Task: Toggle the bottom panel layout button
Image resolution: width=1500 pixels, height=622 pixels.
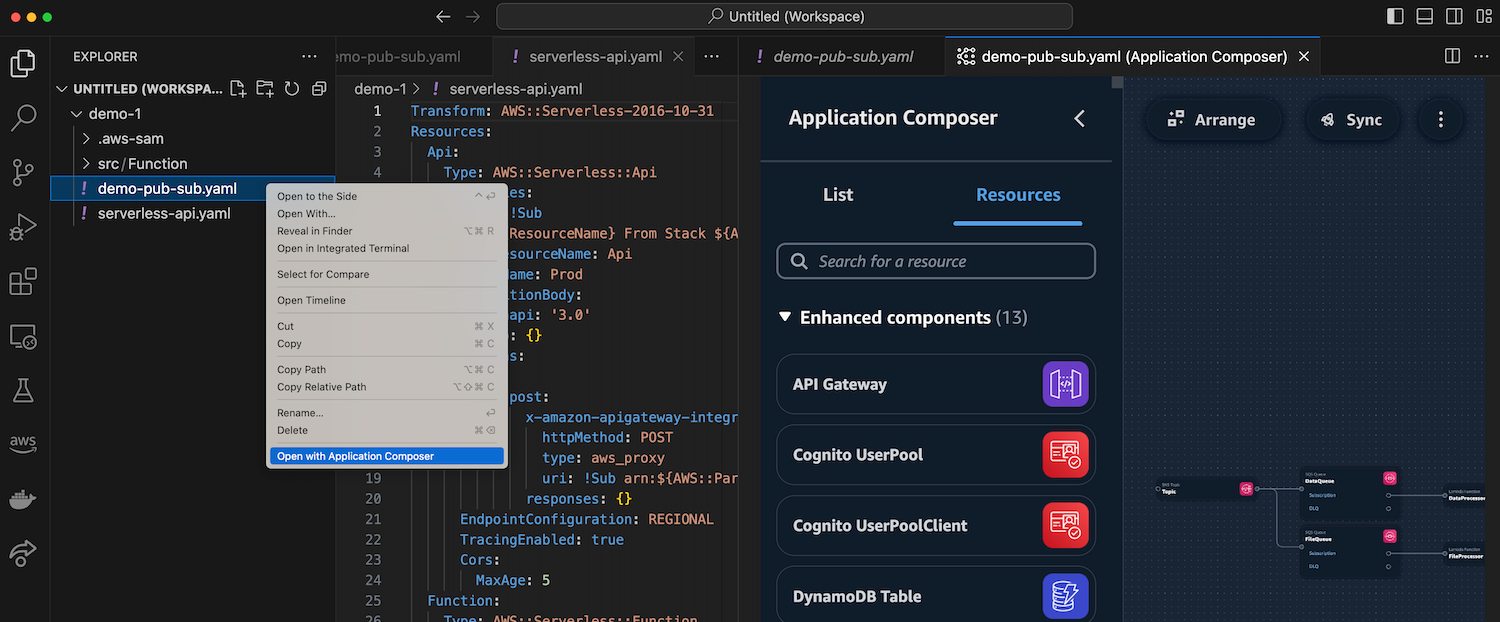Action: click(x=1425, y=16)
